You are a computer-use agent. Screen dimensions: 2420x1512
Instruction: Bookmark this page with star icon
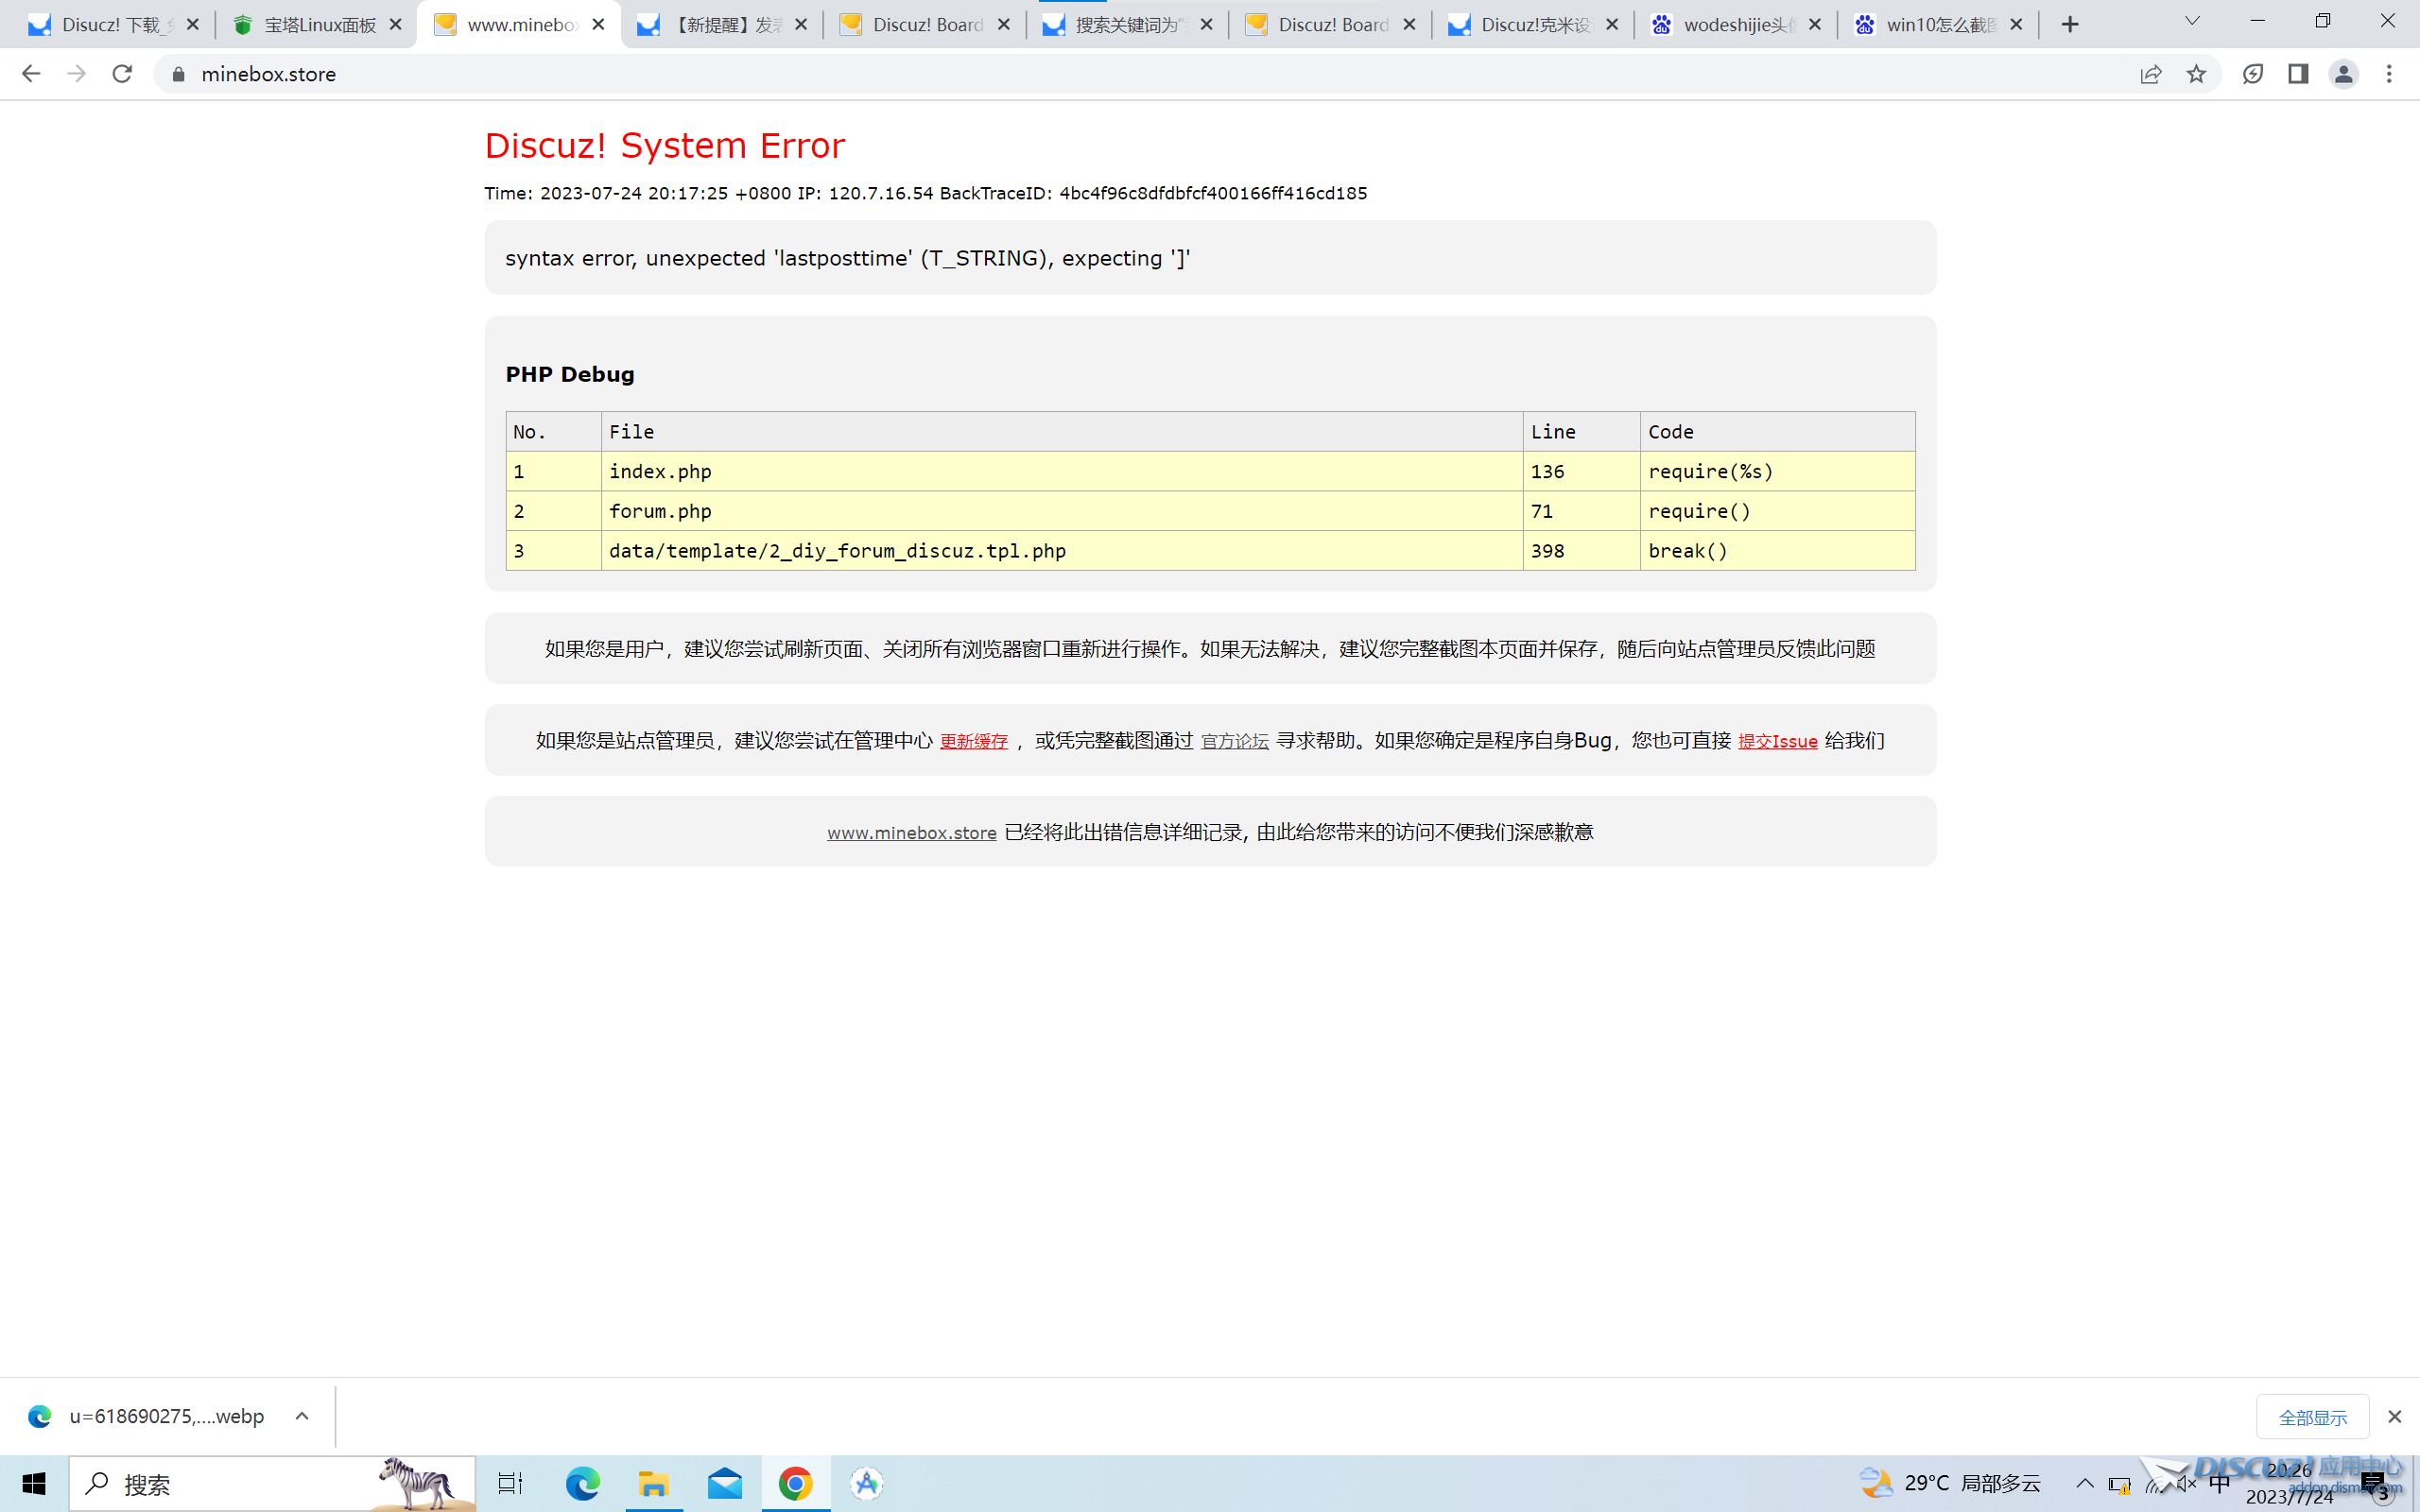[2196, 74]
